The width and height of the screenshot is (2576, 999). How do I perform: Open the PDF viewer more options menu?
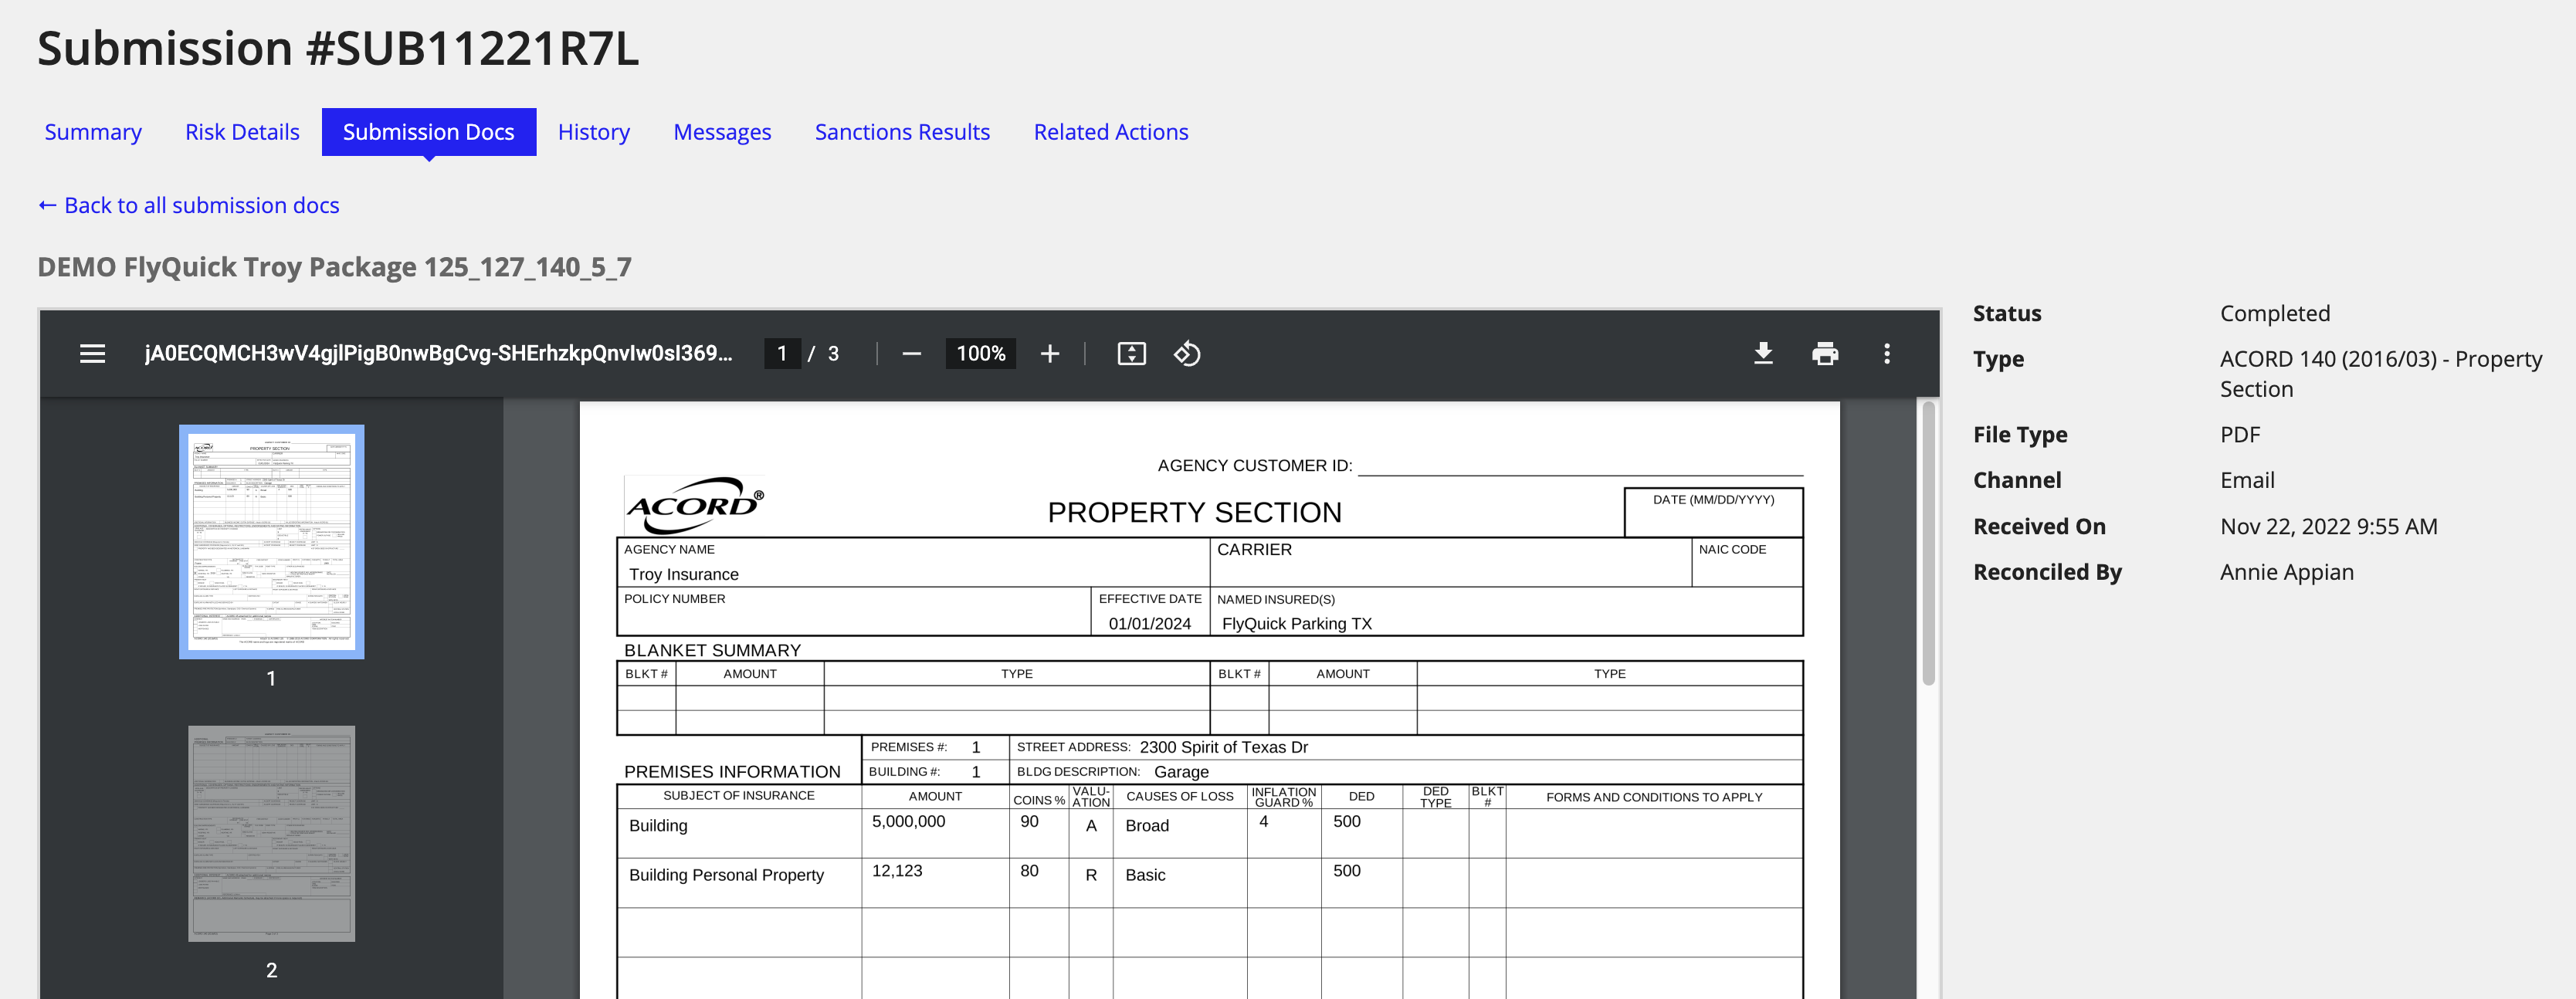click(1887, 353)
